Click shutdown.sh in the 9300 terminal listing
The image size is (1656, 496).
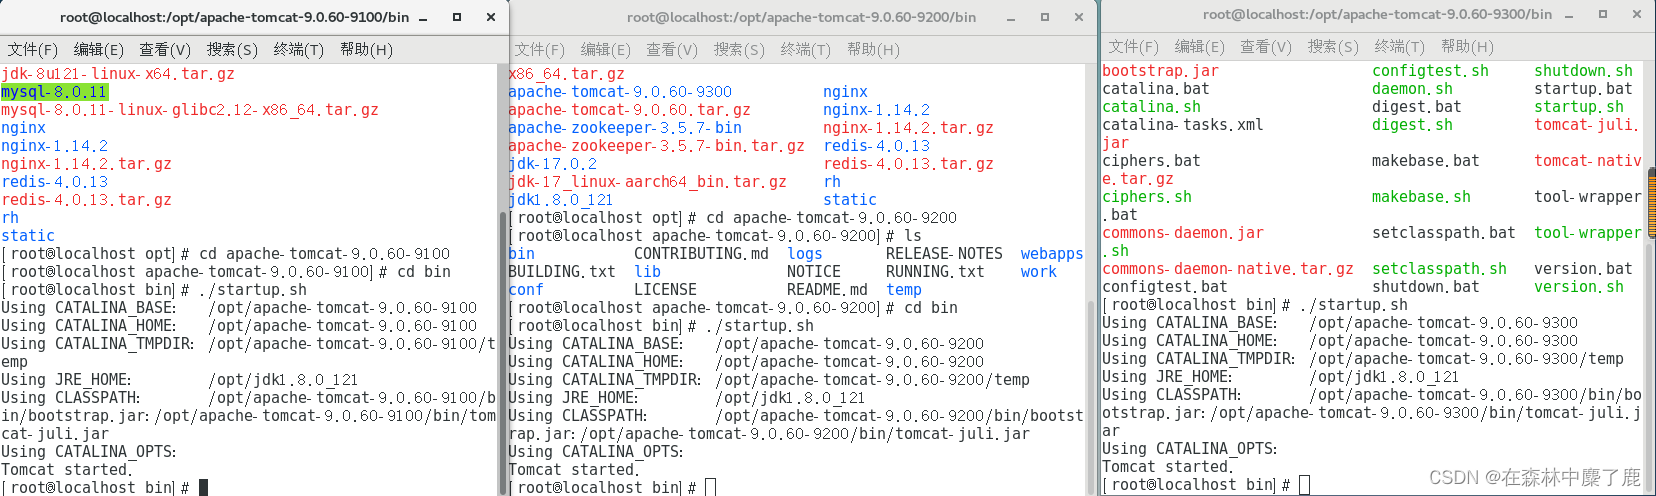(1584, 71)
